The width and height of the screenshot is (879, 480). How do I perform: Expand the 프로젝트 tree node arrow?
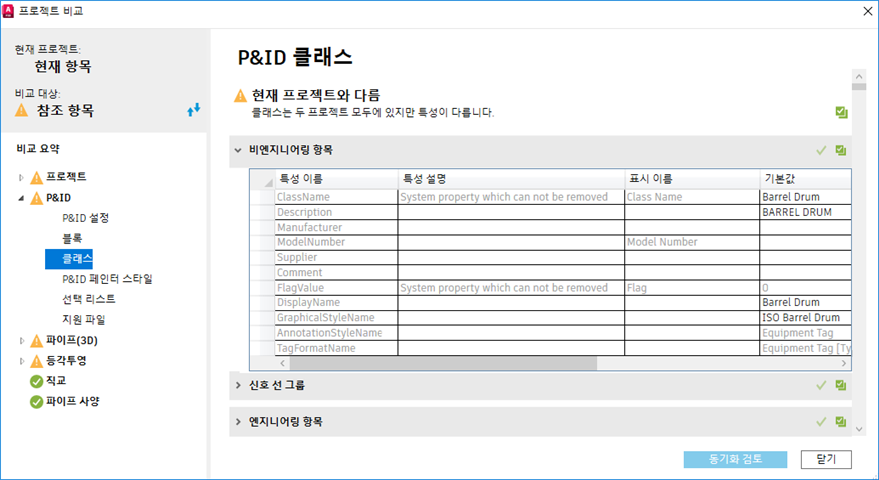[21, 178]
